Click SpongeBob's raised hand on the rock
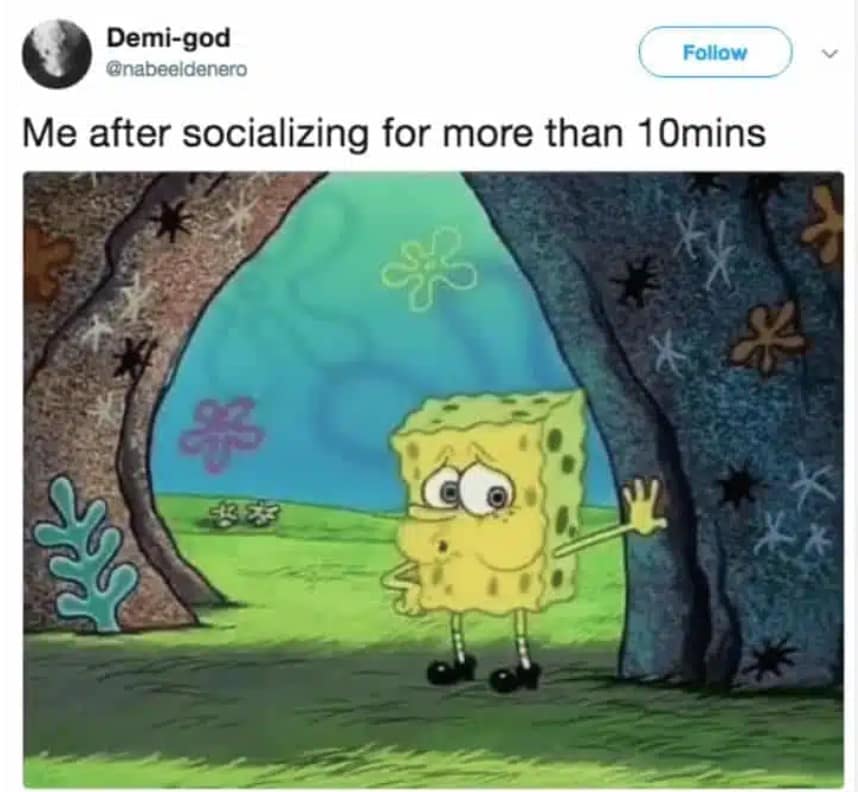This screenshot has height=792, width=858. point(644,507)
